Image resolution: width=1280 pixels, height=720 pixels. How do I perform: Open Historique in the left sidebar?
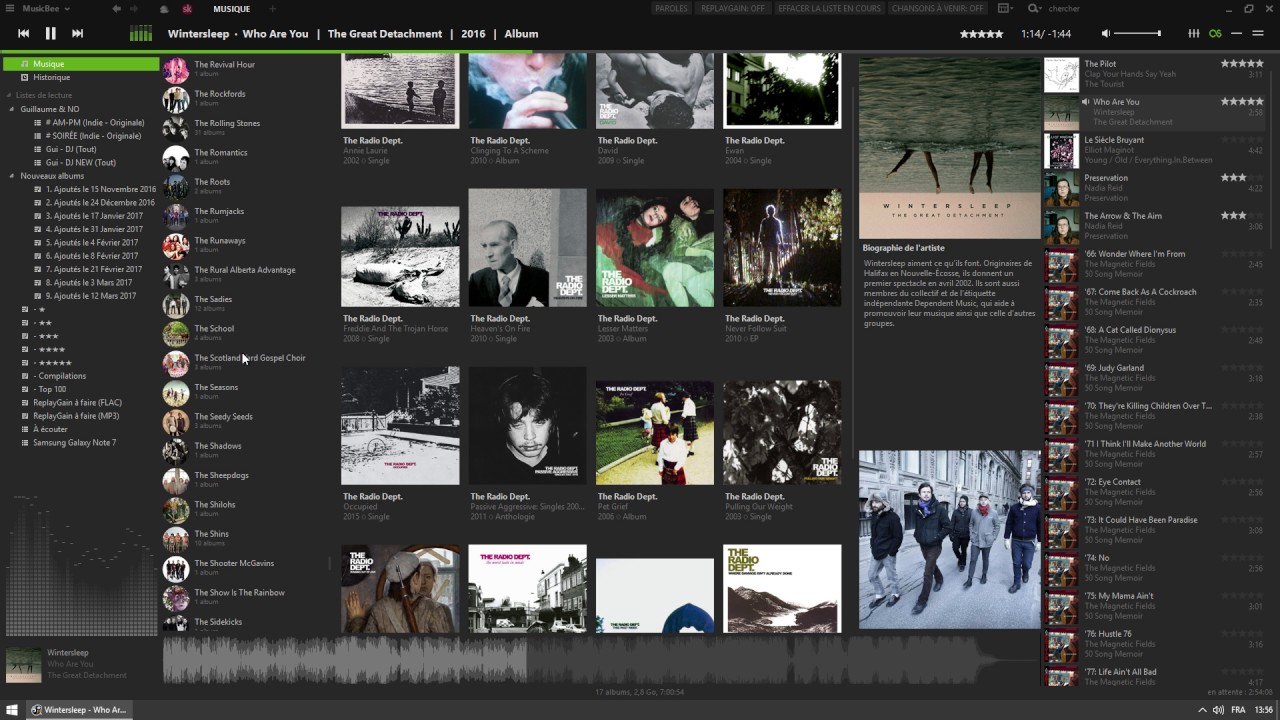tap(51, 77)
